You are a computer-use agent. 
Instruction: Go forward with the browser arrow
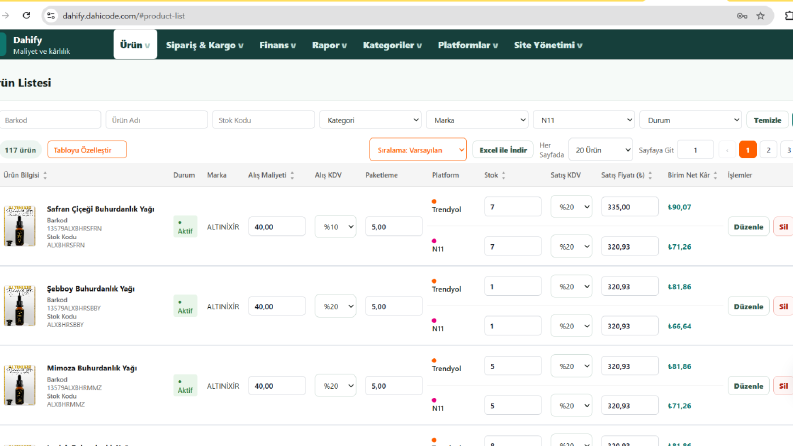pyautogui.click(x=5, y=16)
